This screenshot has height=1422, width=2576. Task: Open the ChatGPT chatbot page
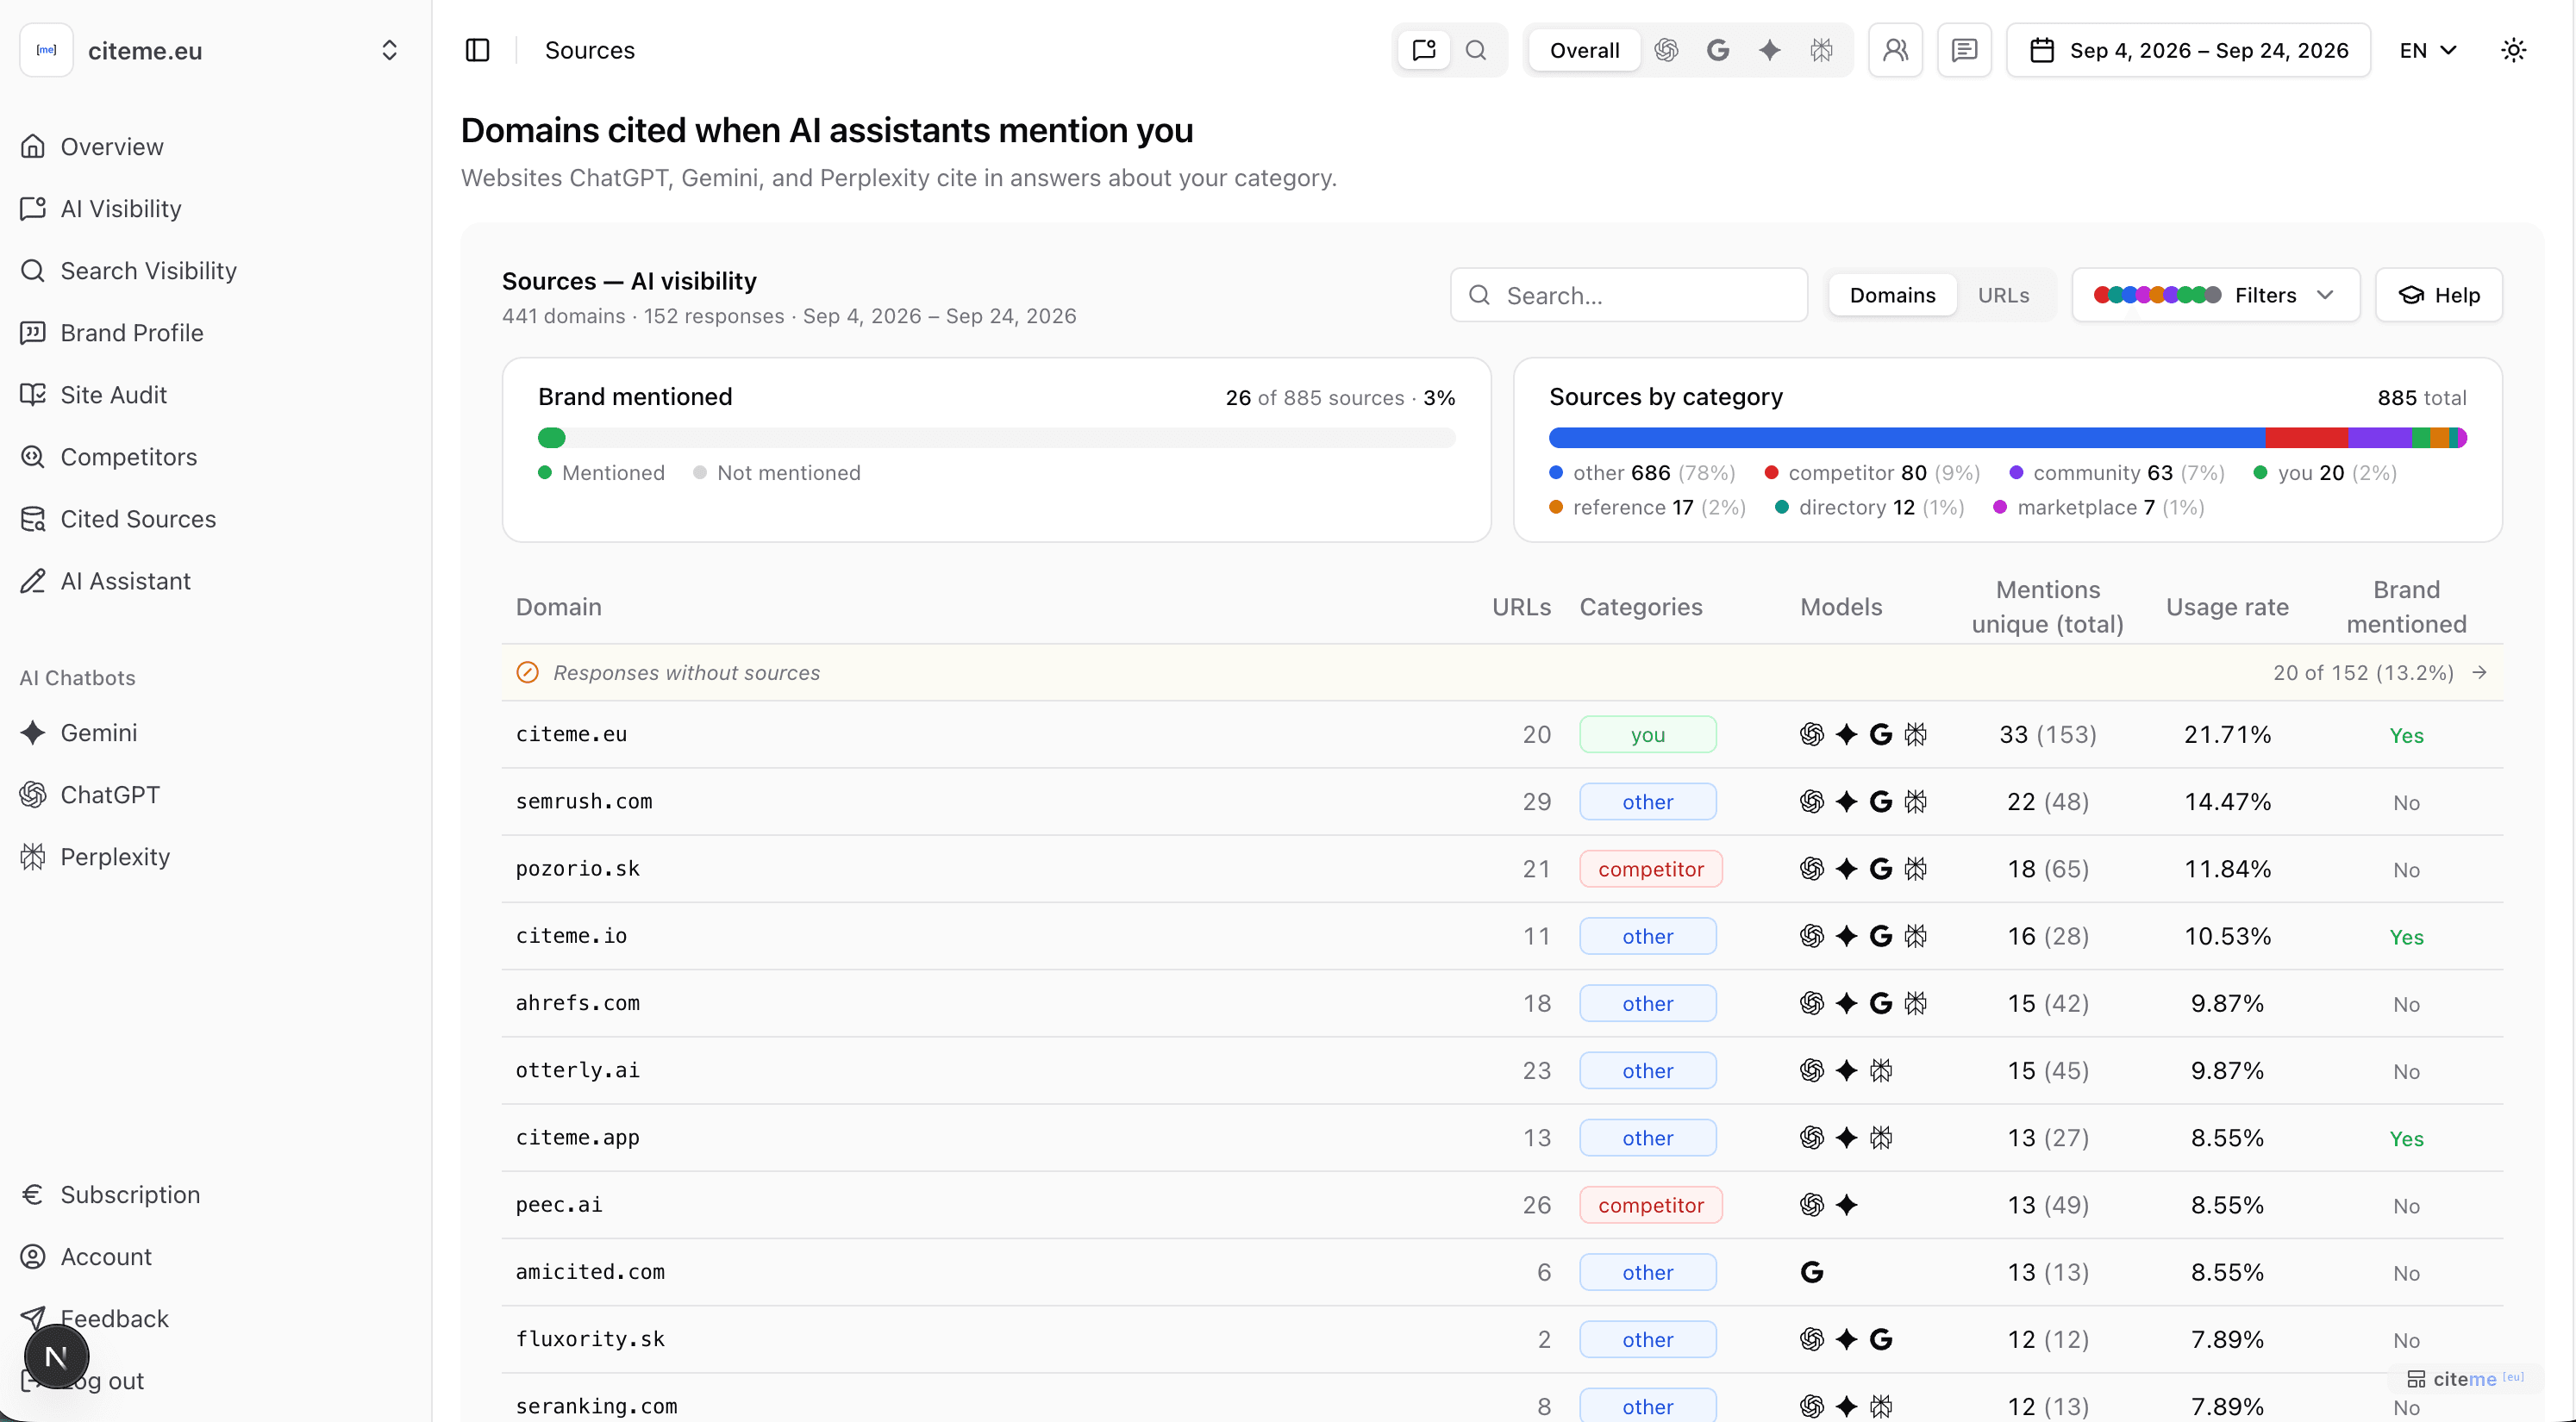pyautogui.click(x=109, y=795)
